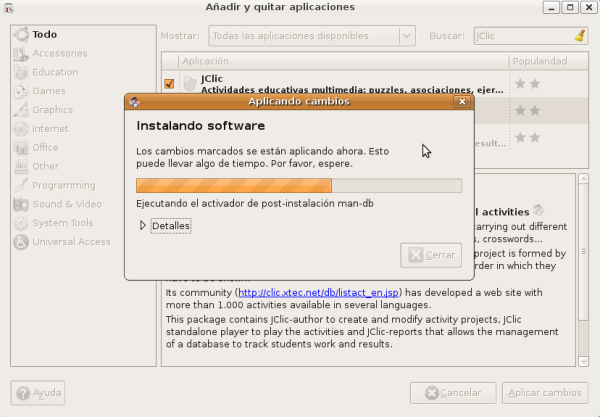
Task: Open the Games category icon
Action: tap(20, 91)
